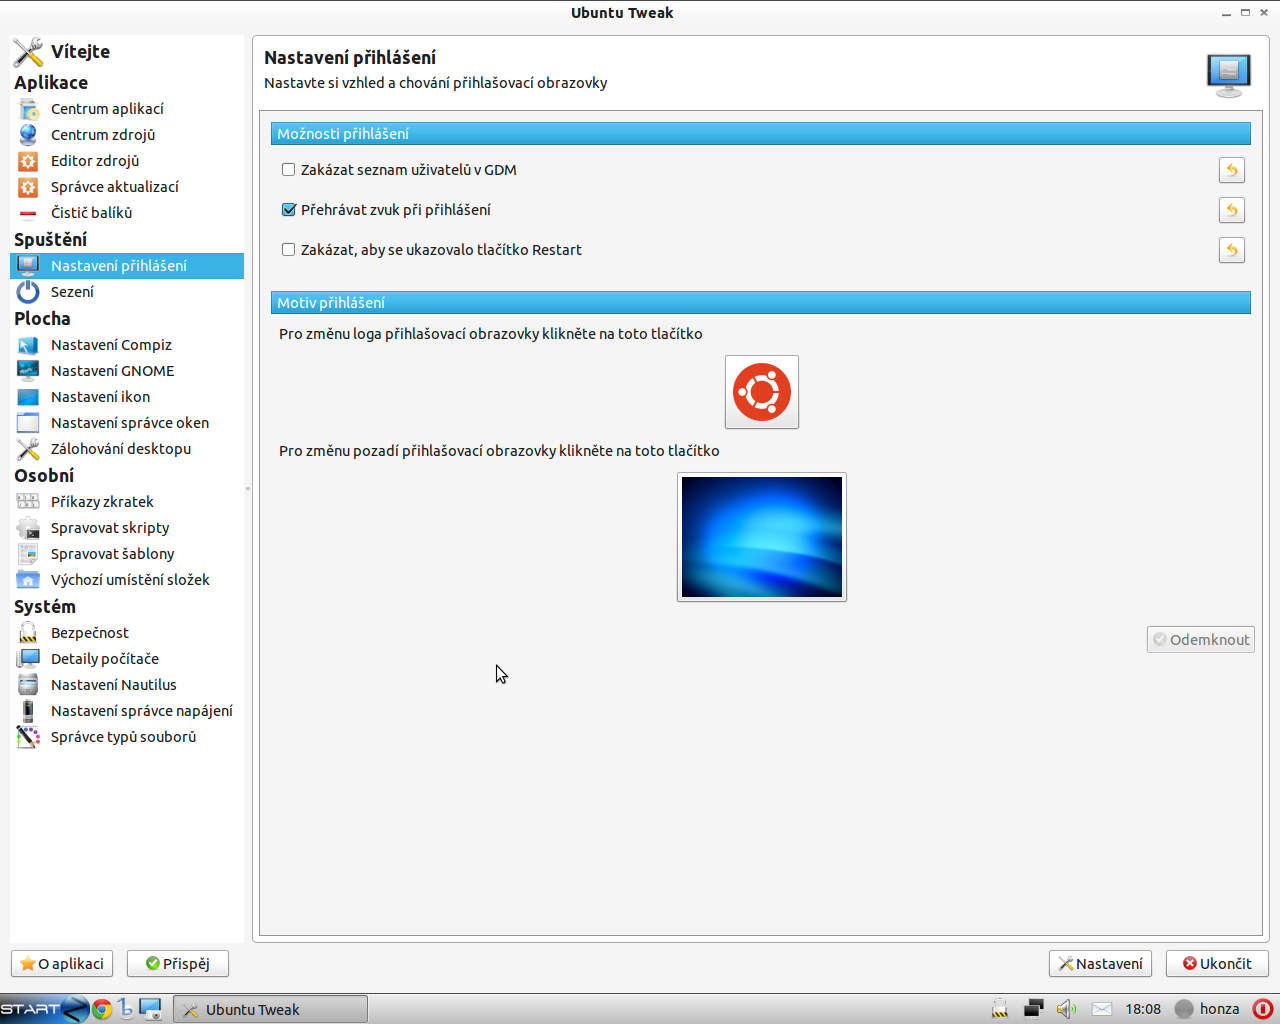The height and width of the screenshot is (1024, 1280).
Task: Click the show desktop taskbar icon
Action: 151,1009
